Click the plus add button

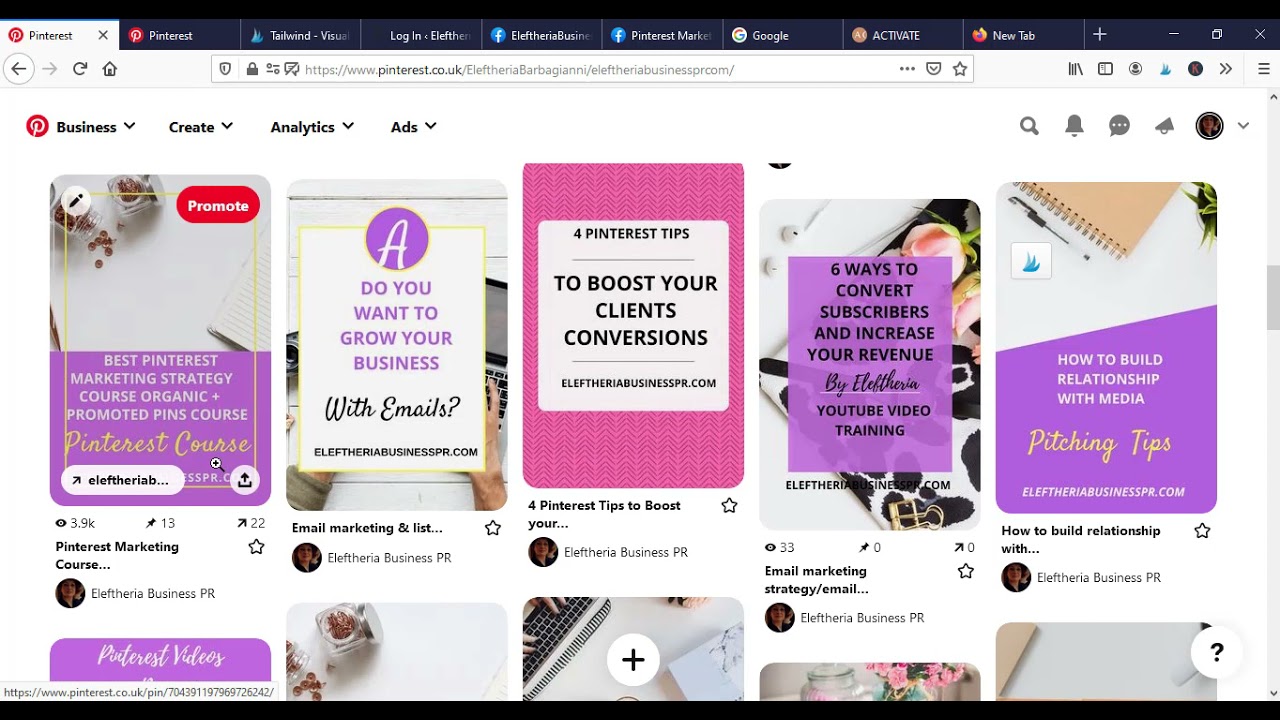tap(633, 660)
